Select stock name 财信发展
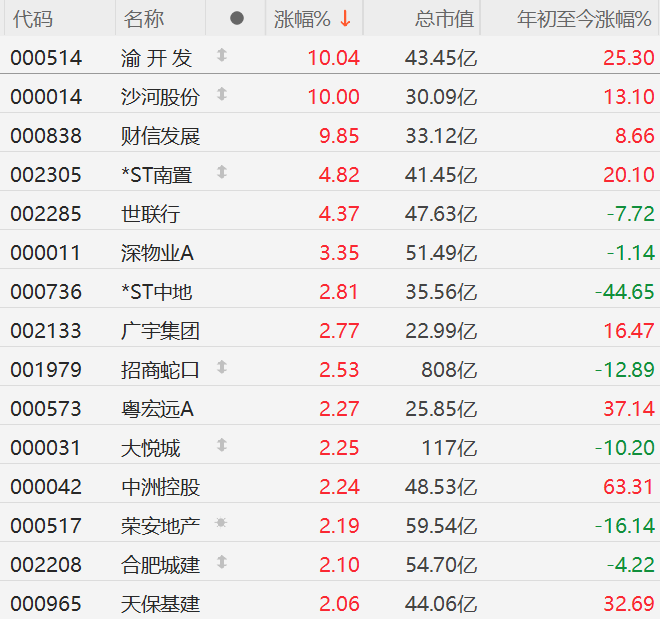The image size is (660, 619). click(160, 136)
